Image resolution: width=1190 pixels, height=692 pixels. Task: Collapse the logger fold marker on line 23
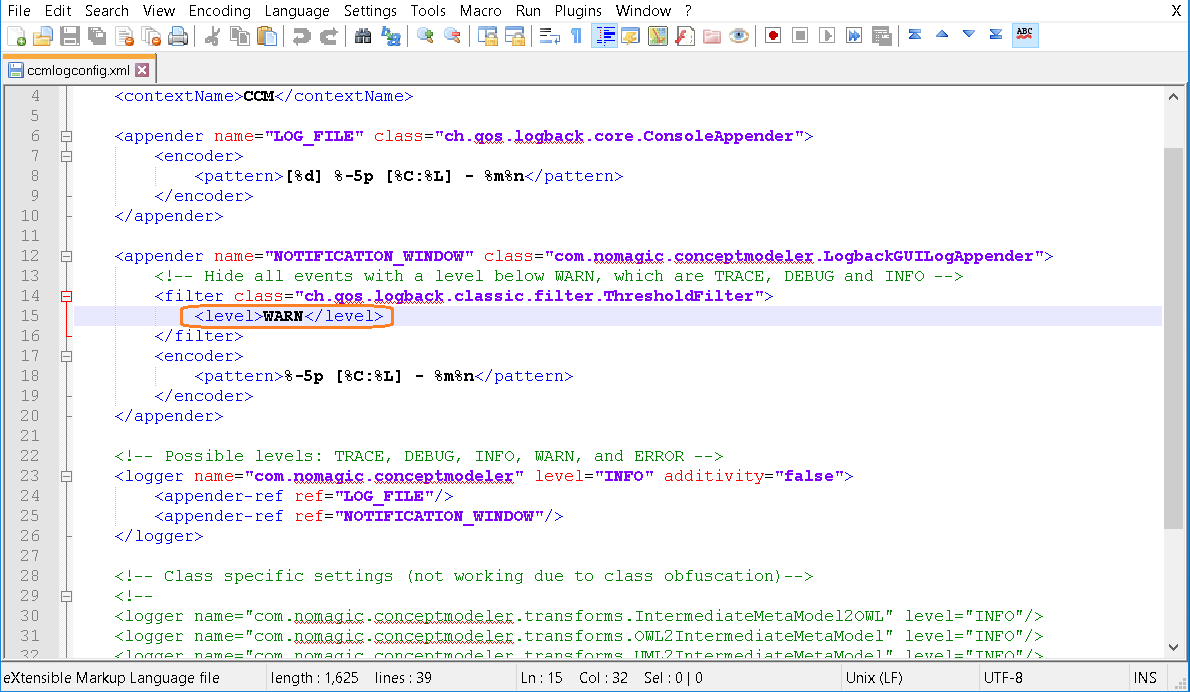point(67,476)
